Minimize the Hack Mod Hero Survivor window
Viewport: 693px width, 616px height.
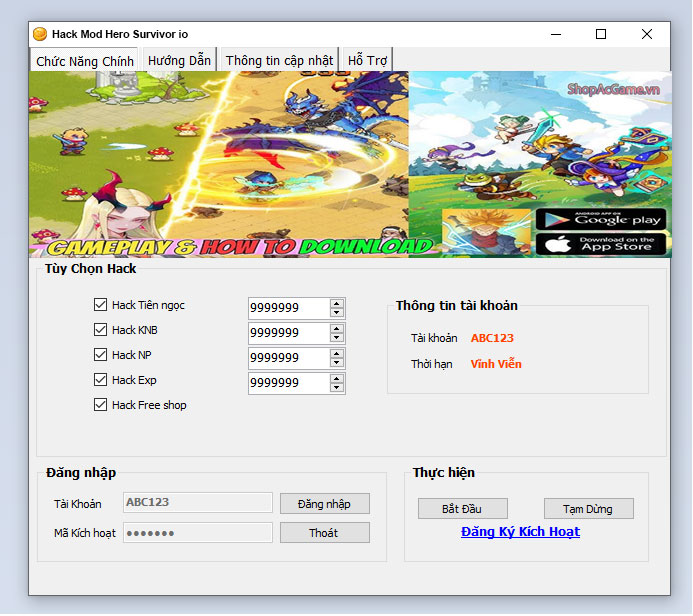click(556, 34)
